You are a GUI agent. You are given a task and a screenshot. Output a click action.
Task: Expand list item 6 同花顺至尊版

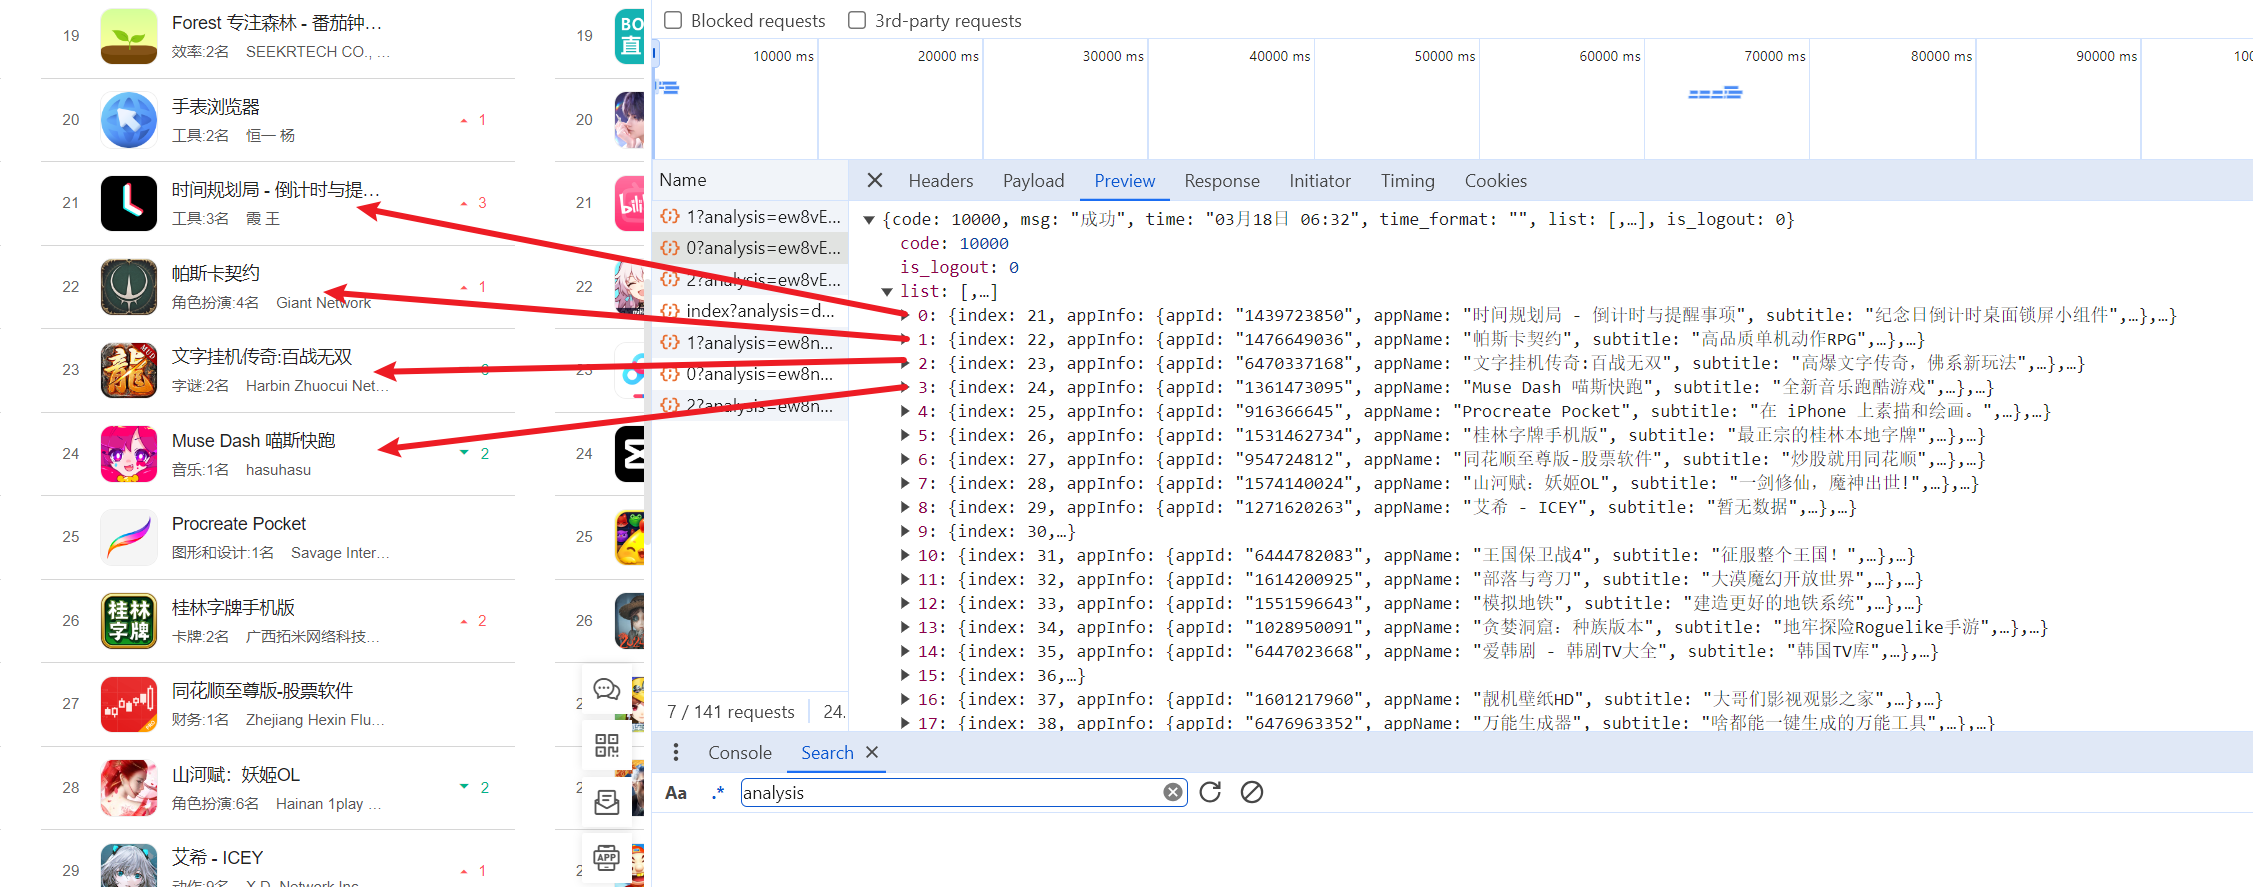pyautogui.click(x=905, y=459)
